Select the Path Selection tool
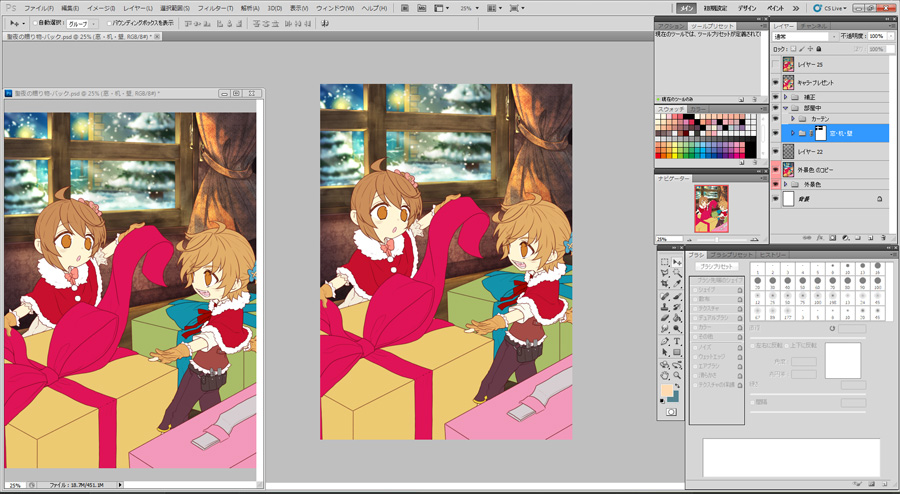 click(x=664, y=351)
